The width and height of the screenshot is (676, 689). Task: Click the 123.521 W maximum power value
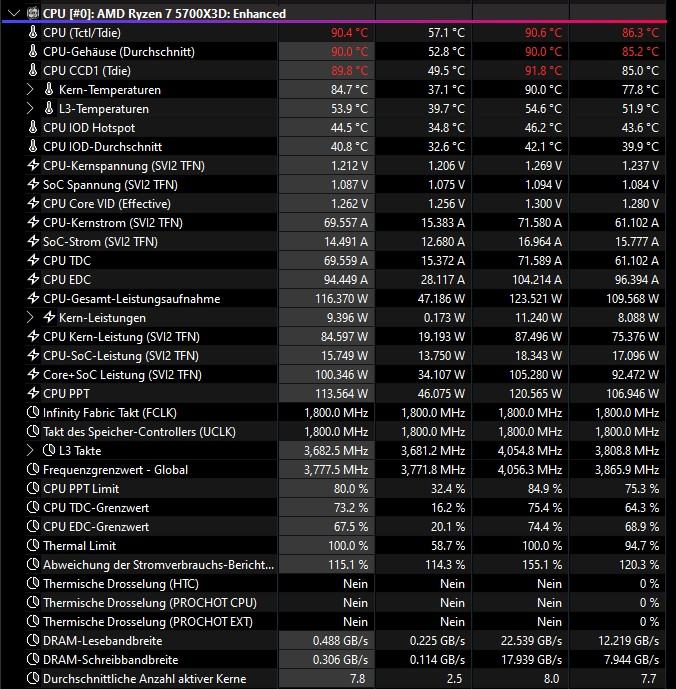point(535,299)
